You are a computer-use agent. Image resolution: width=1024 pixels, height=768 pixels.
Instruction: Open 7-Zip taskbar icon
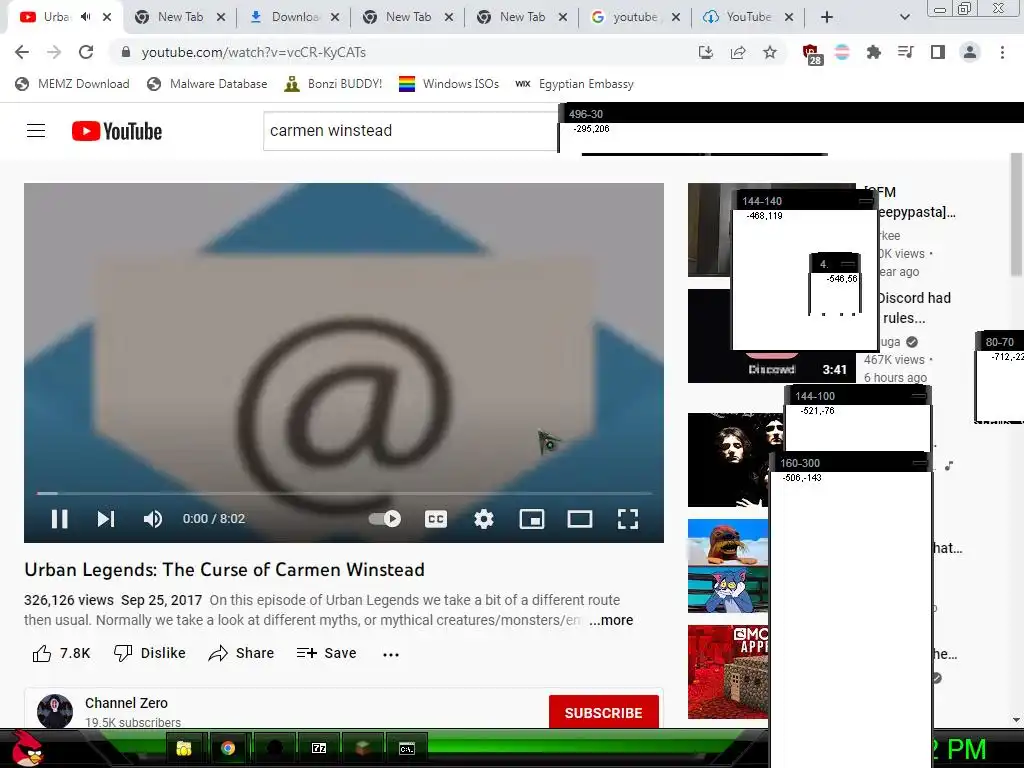tap(319, 748)
